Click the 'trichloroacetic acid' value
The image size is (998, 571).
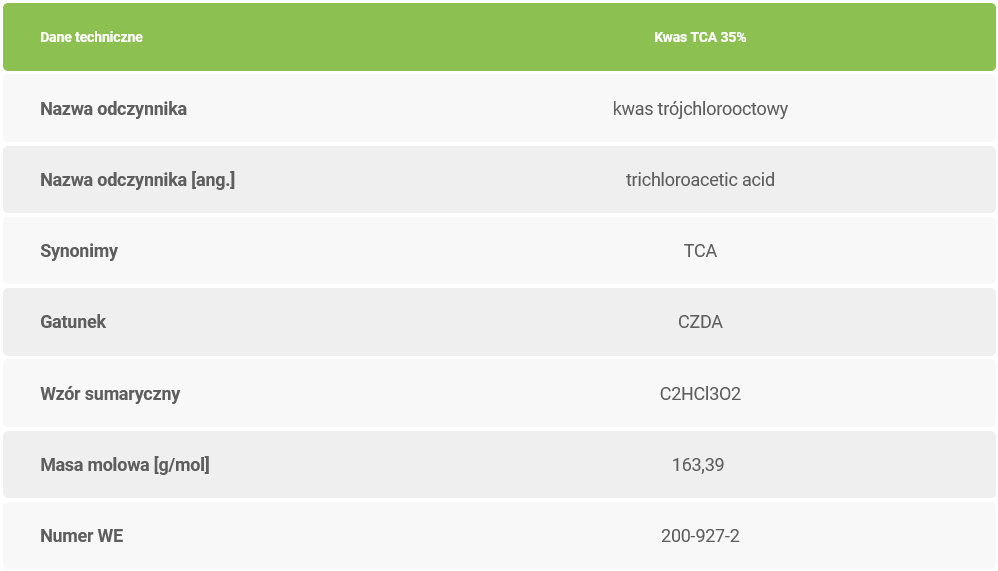pos(700,180)
